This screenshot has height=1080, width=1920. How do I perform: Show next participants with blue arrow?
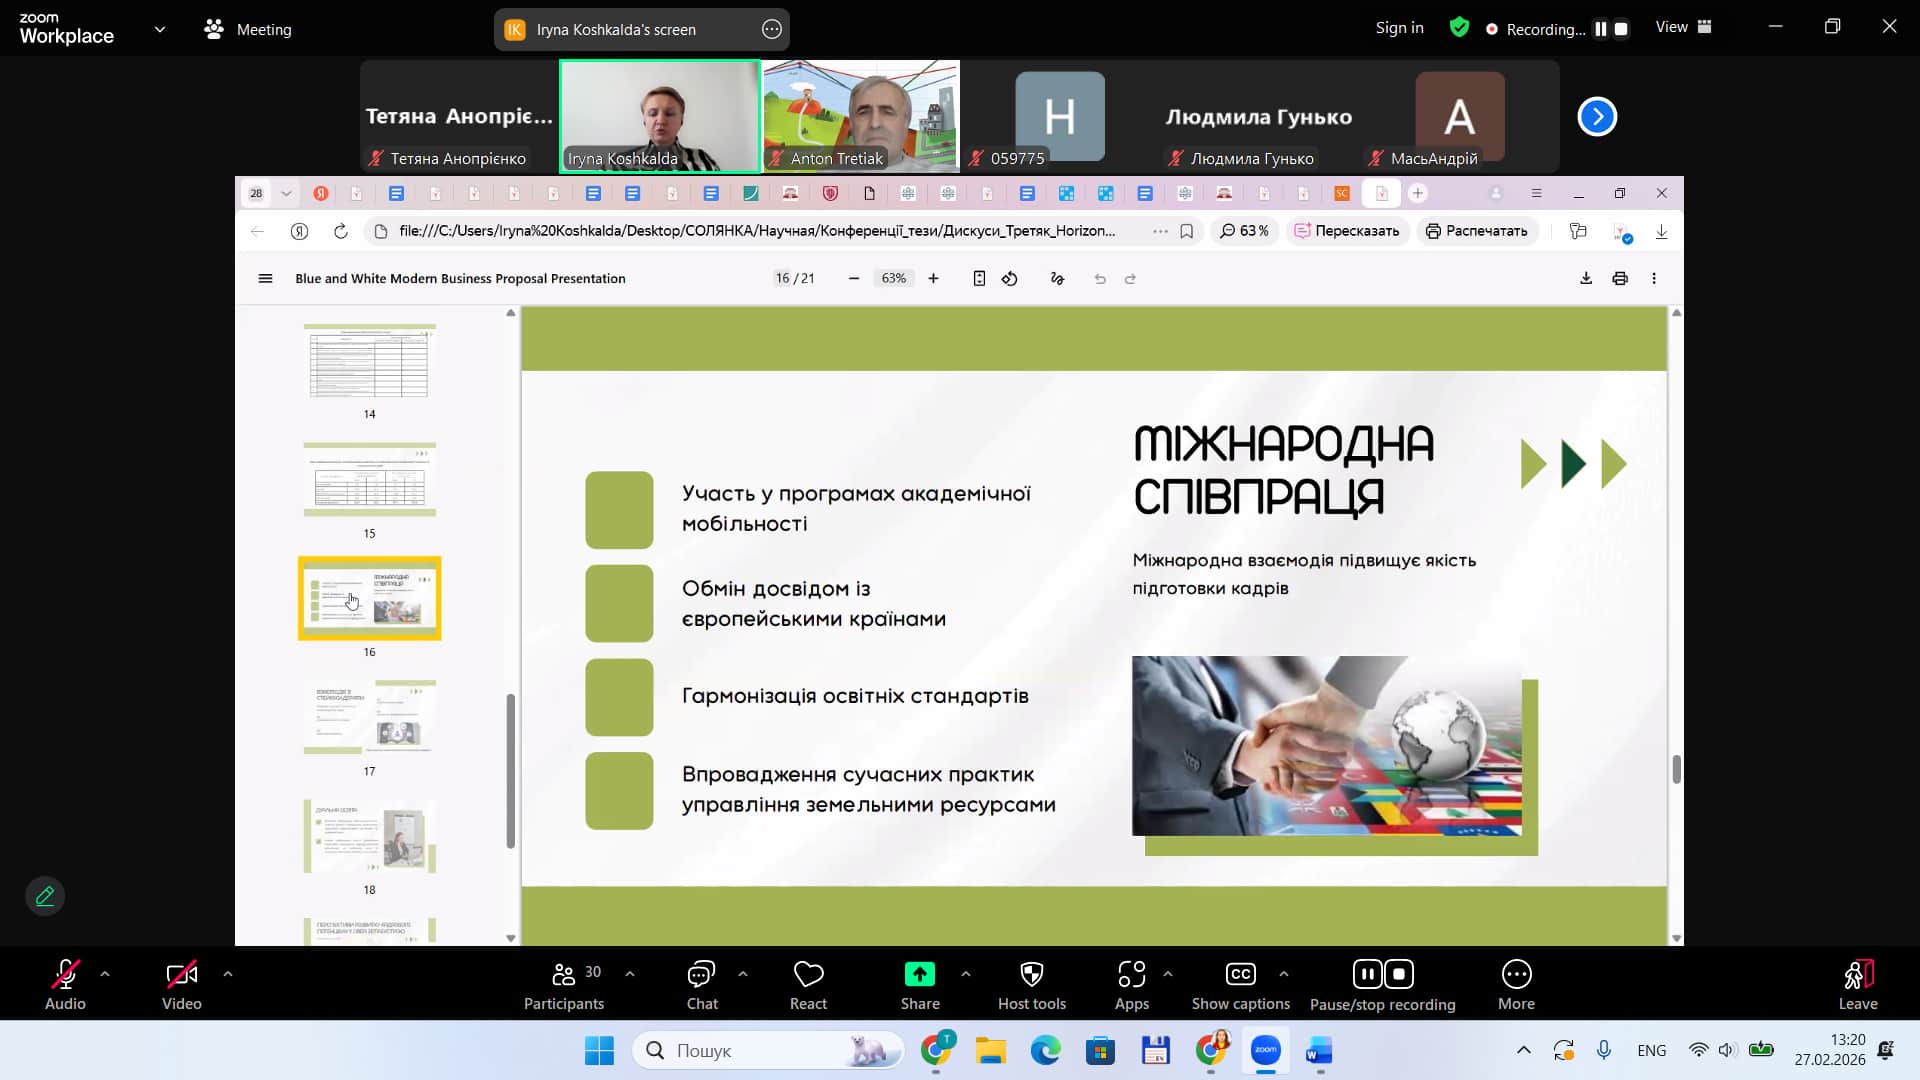(1597, 117)
